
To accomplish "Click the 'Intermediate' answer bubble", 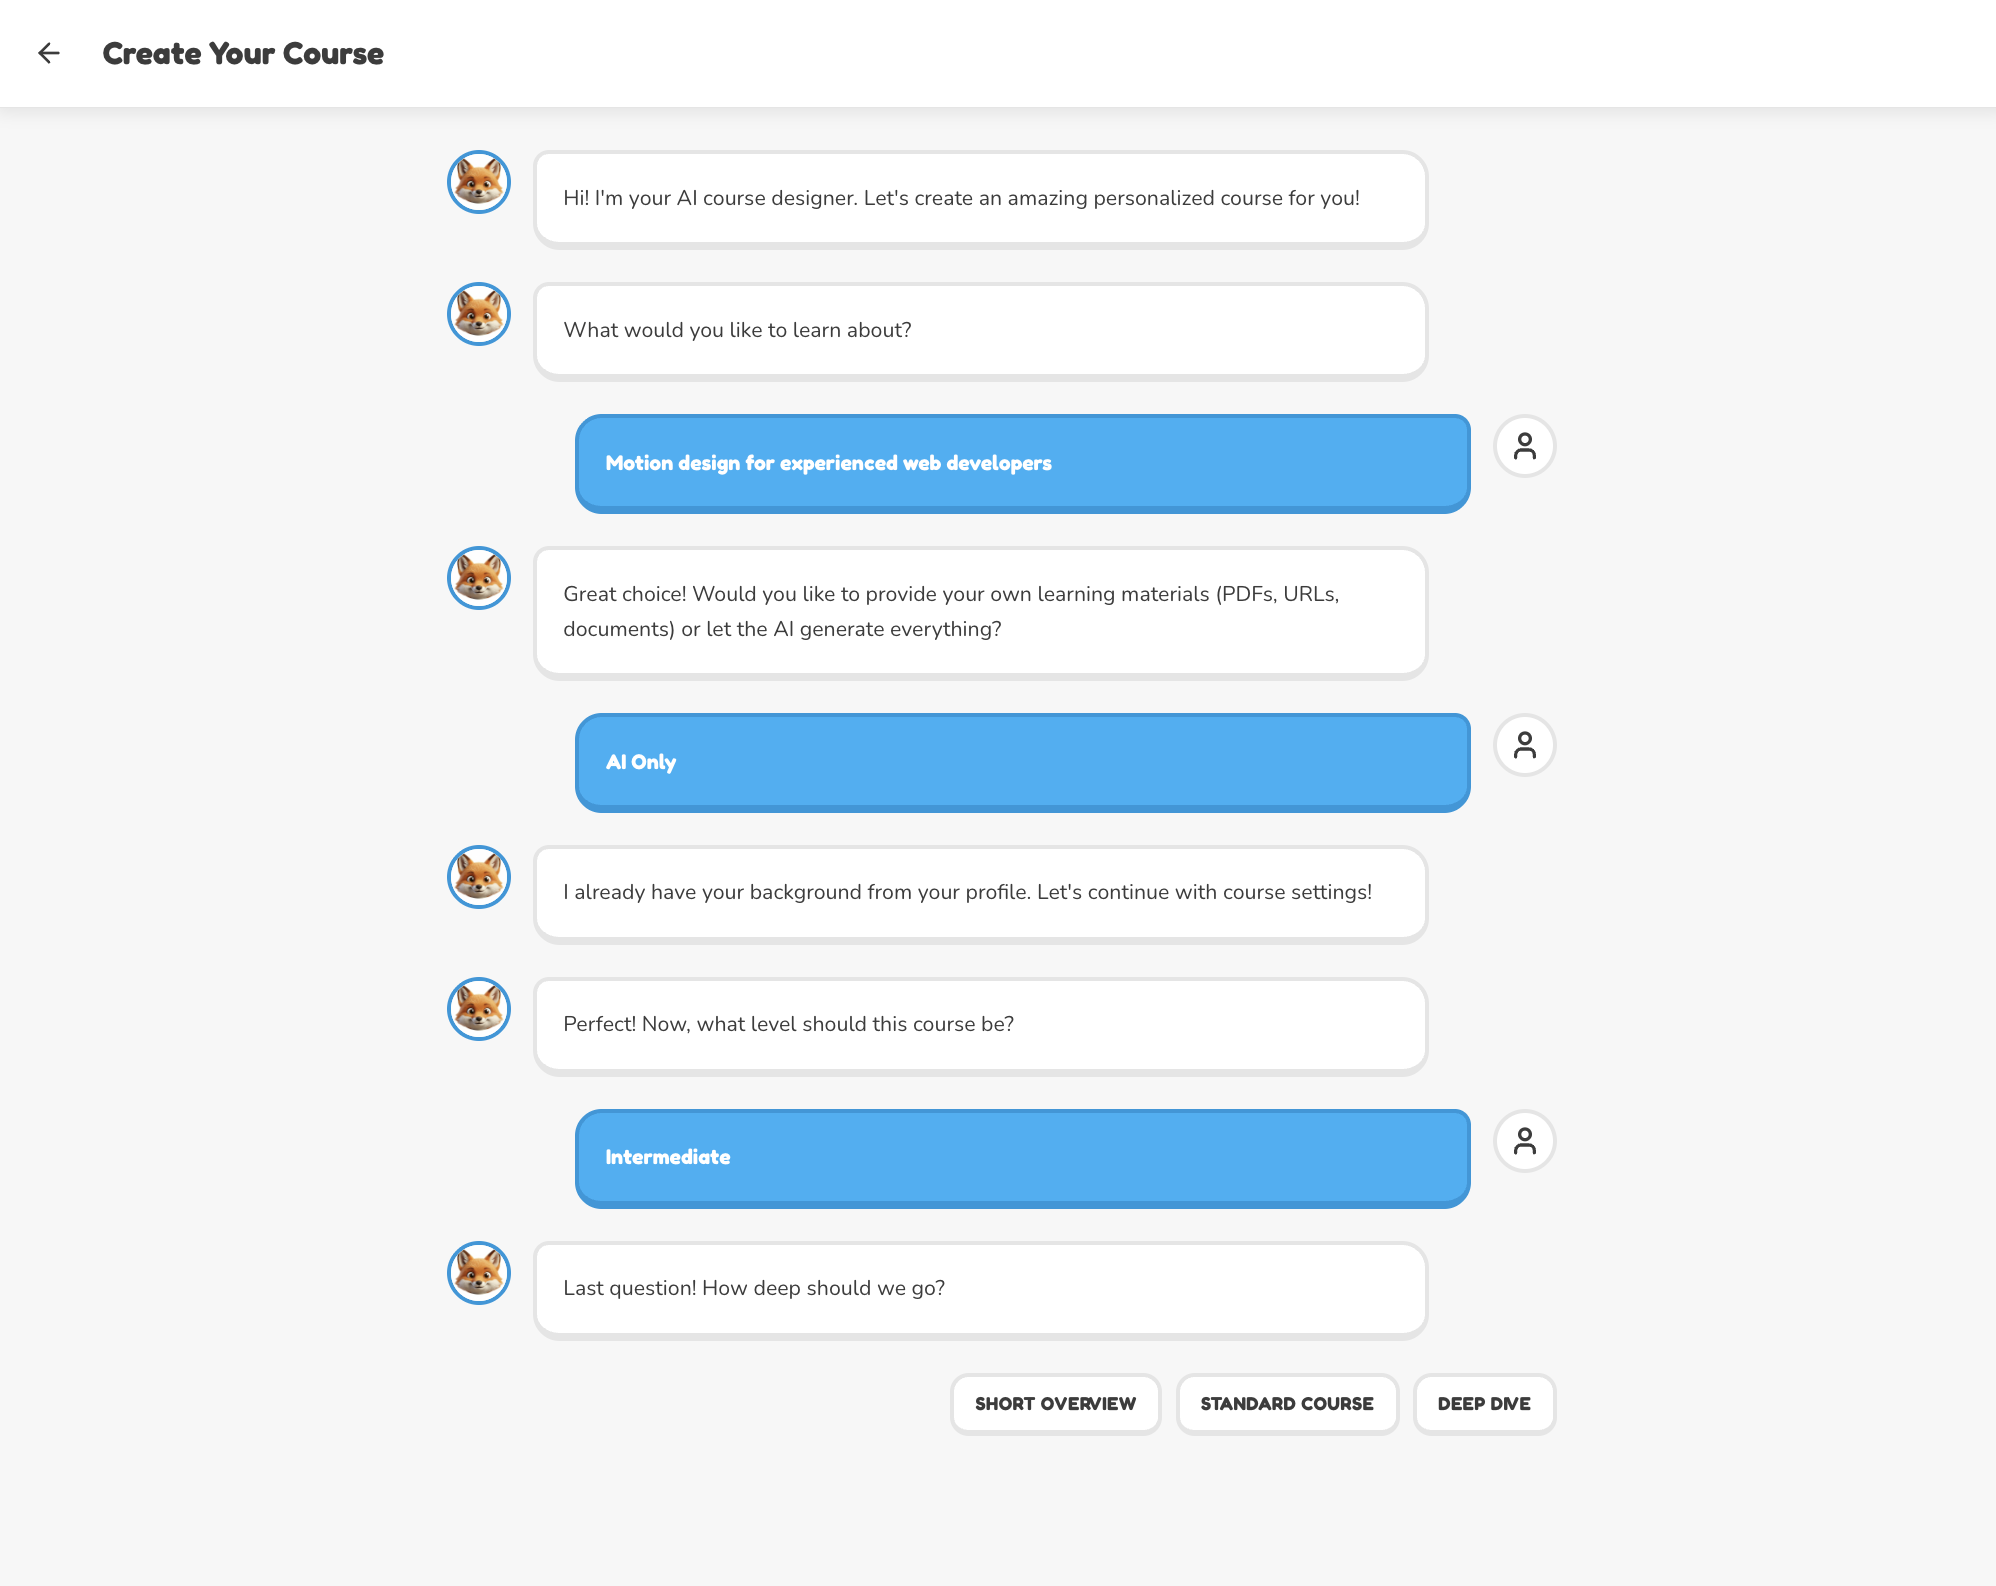I will coord(1022,1158).
